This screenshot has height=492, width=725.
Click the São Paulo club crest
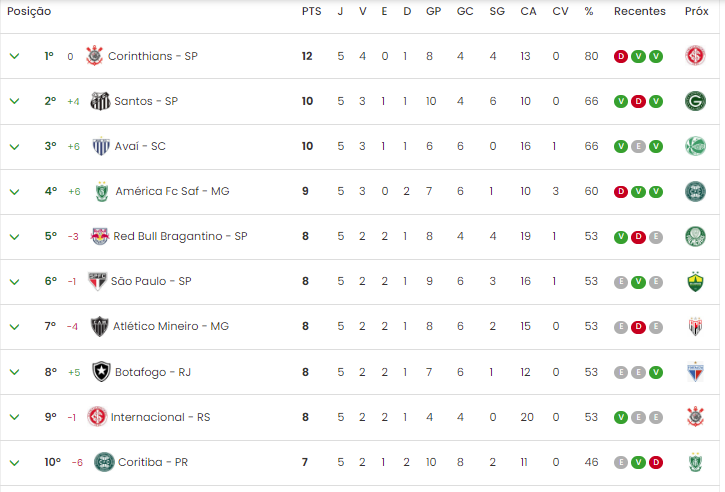click(97, 281)
